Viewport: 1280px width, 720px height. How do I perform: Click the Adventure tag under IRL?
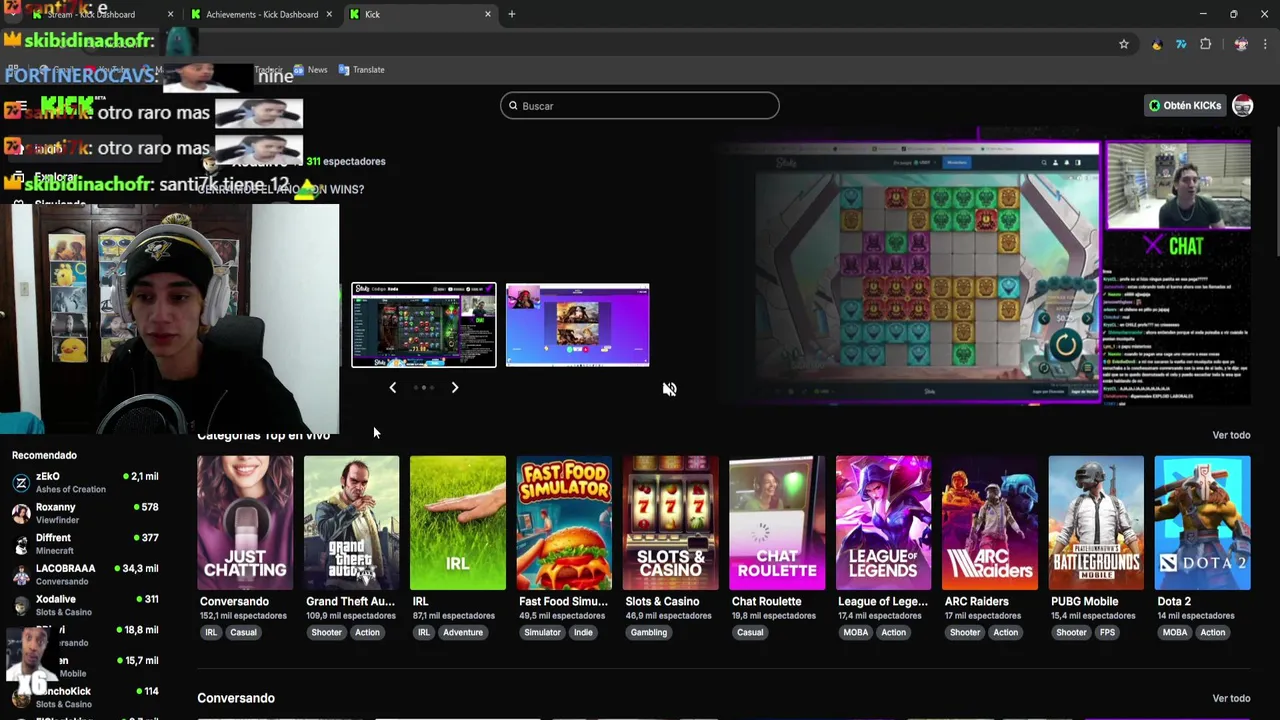tap(463, 632)
